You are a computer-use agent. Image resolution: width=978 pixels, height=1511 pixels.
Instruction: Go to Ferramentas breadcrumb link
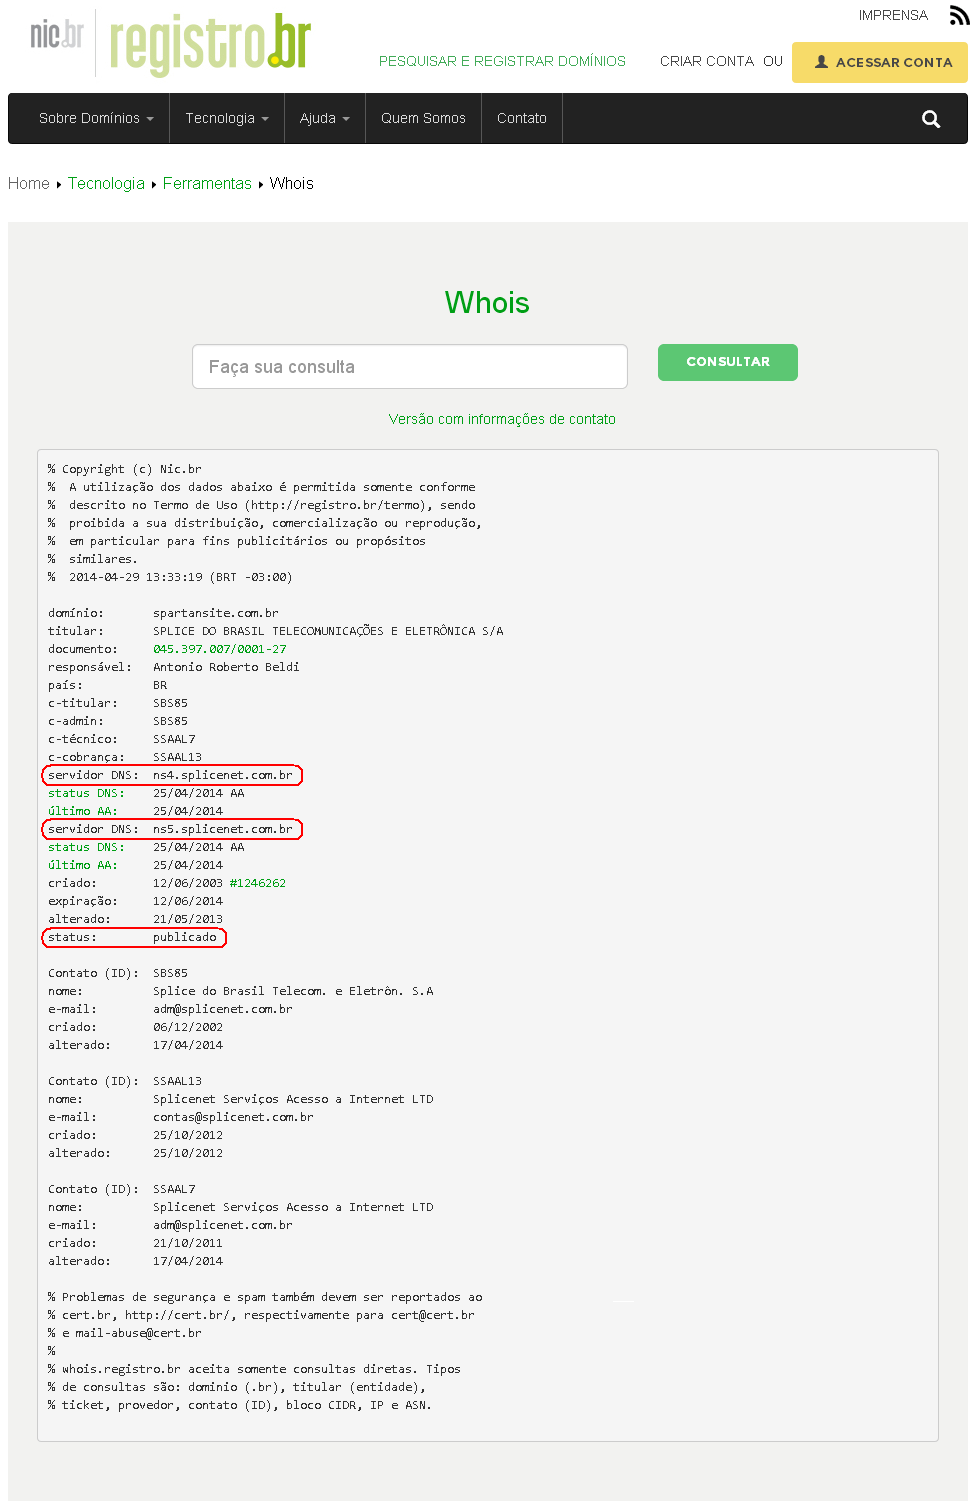point(207,184)
